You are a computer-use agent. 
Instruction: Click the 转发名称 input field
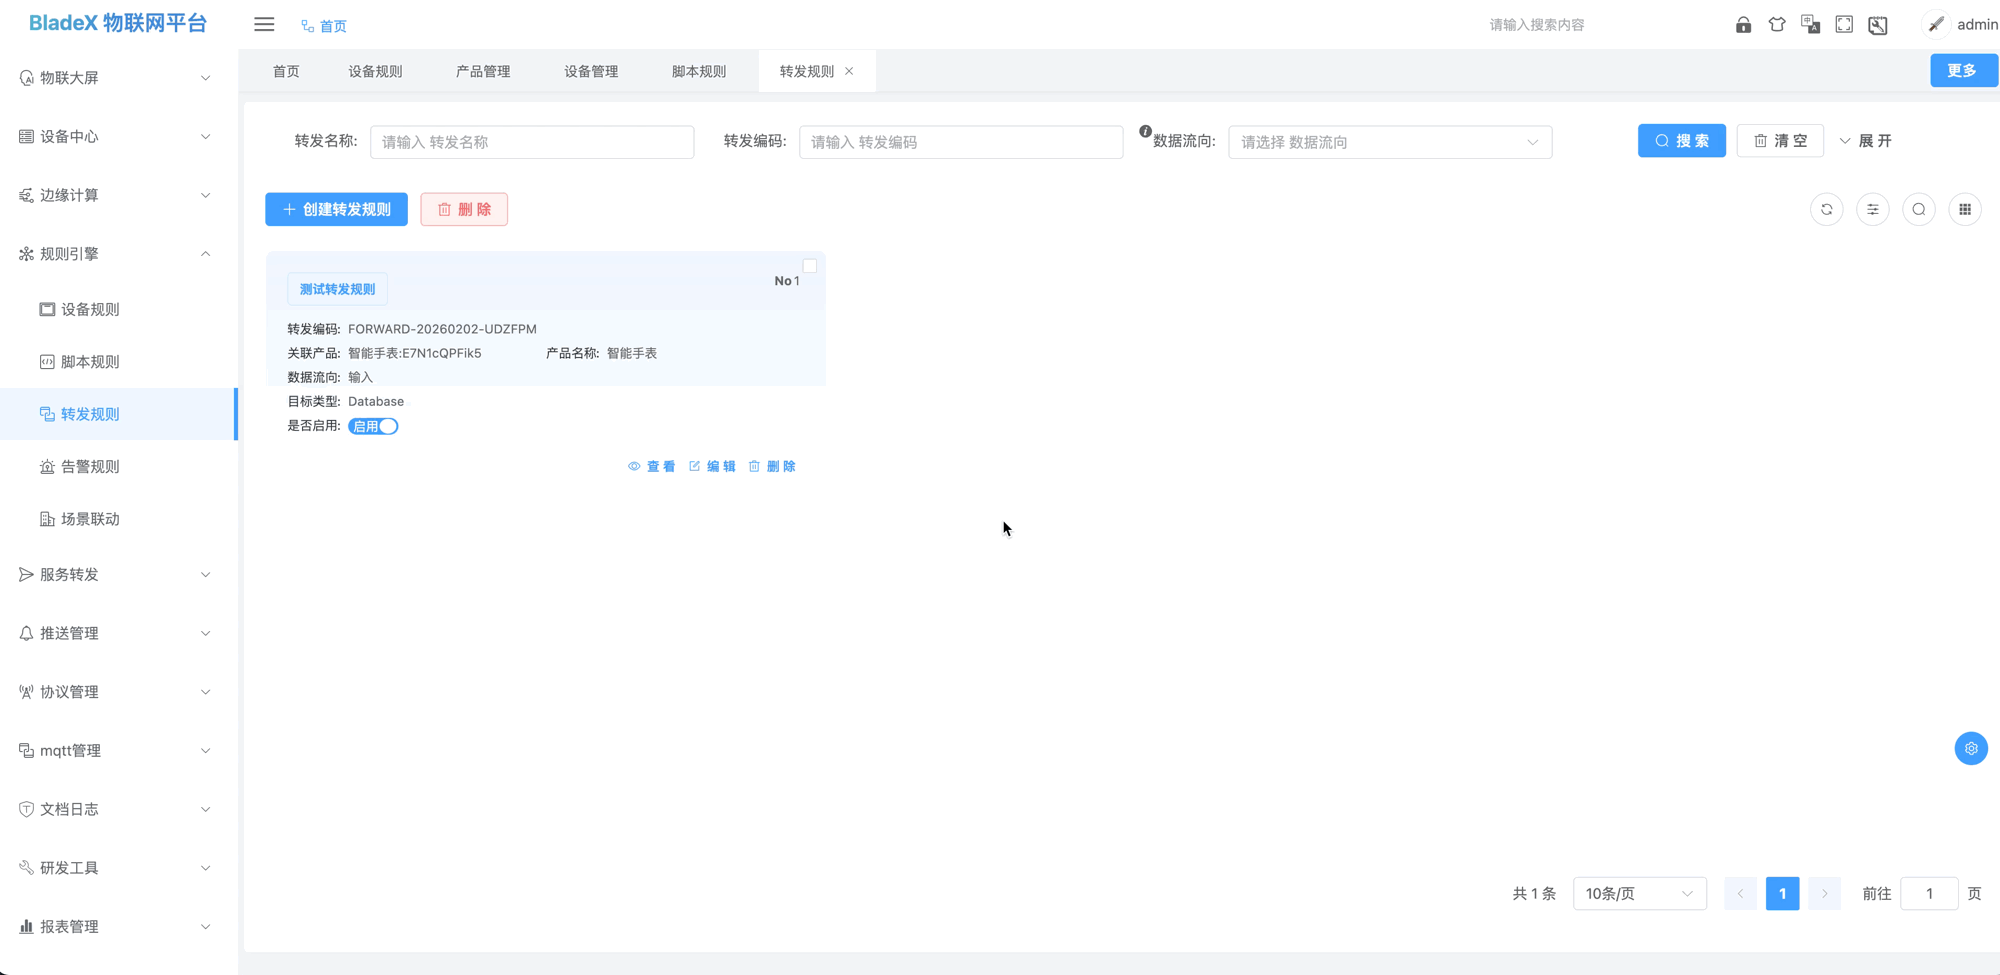[532, 142]
